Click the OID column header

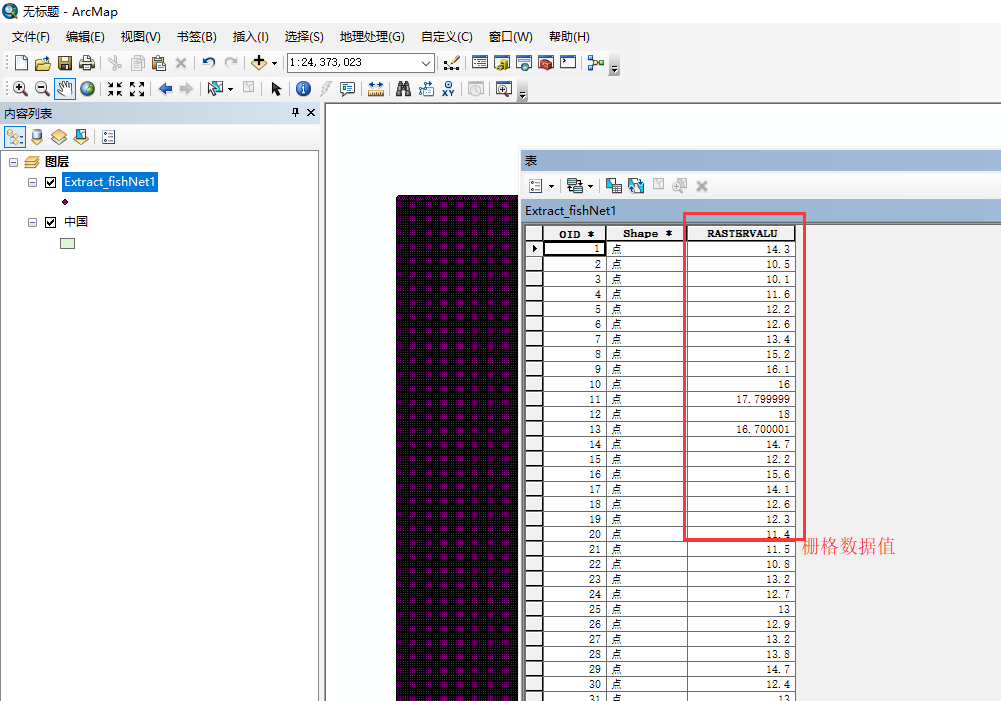pyautogui.click(x=575, y=234)
